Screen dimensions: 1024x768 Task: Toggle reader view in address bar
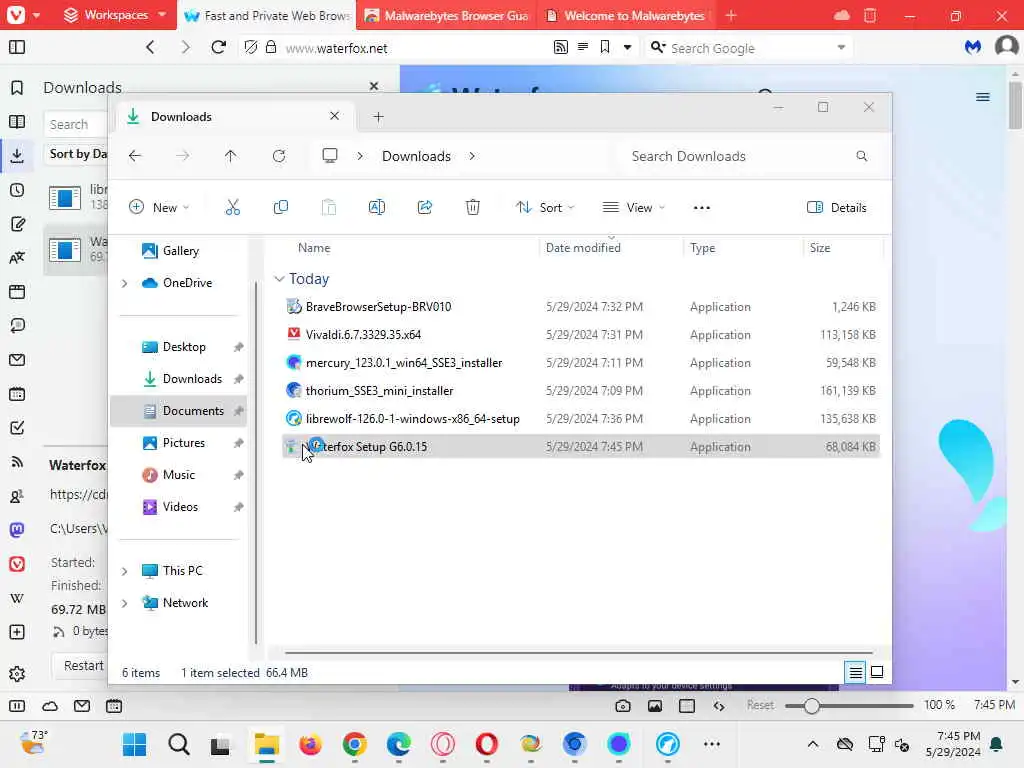tap(583, 47)
